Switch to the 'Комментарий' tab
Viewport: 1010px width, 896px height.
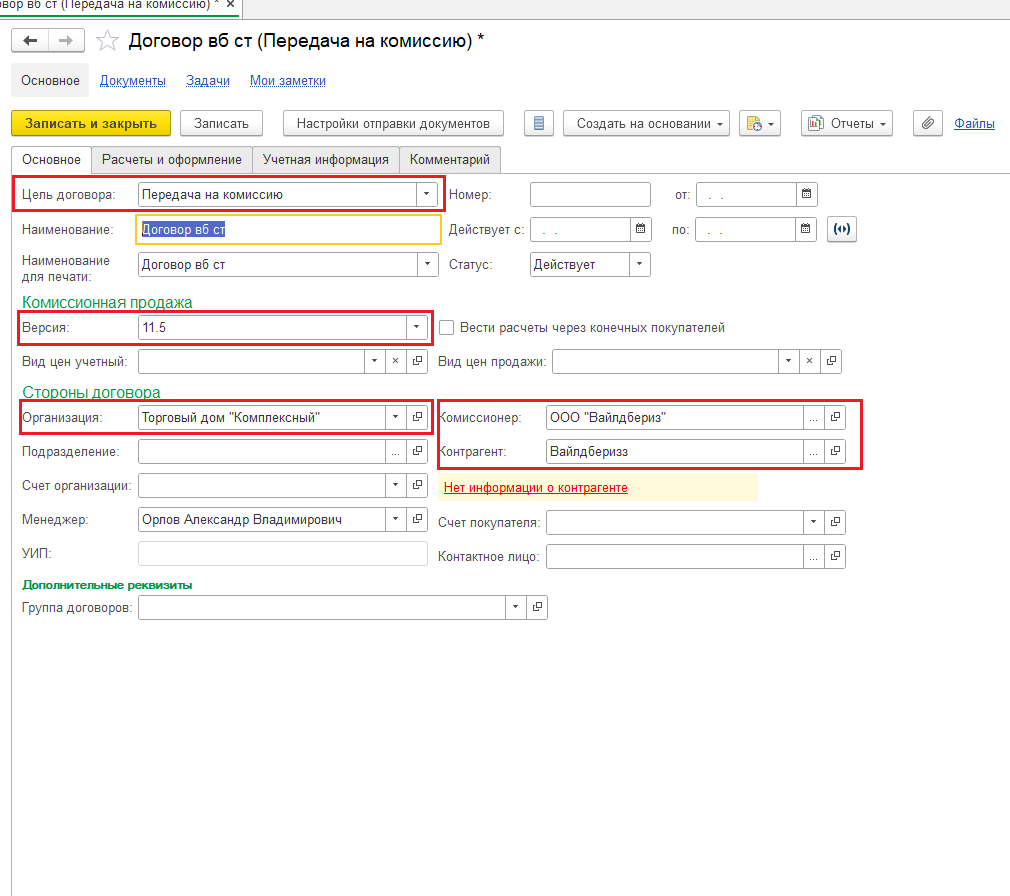(450, 159)
